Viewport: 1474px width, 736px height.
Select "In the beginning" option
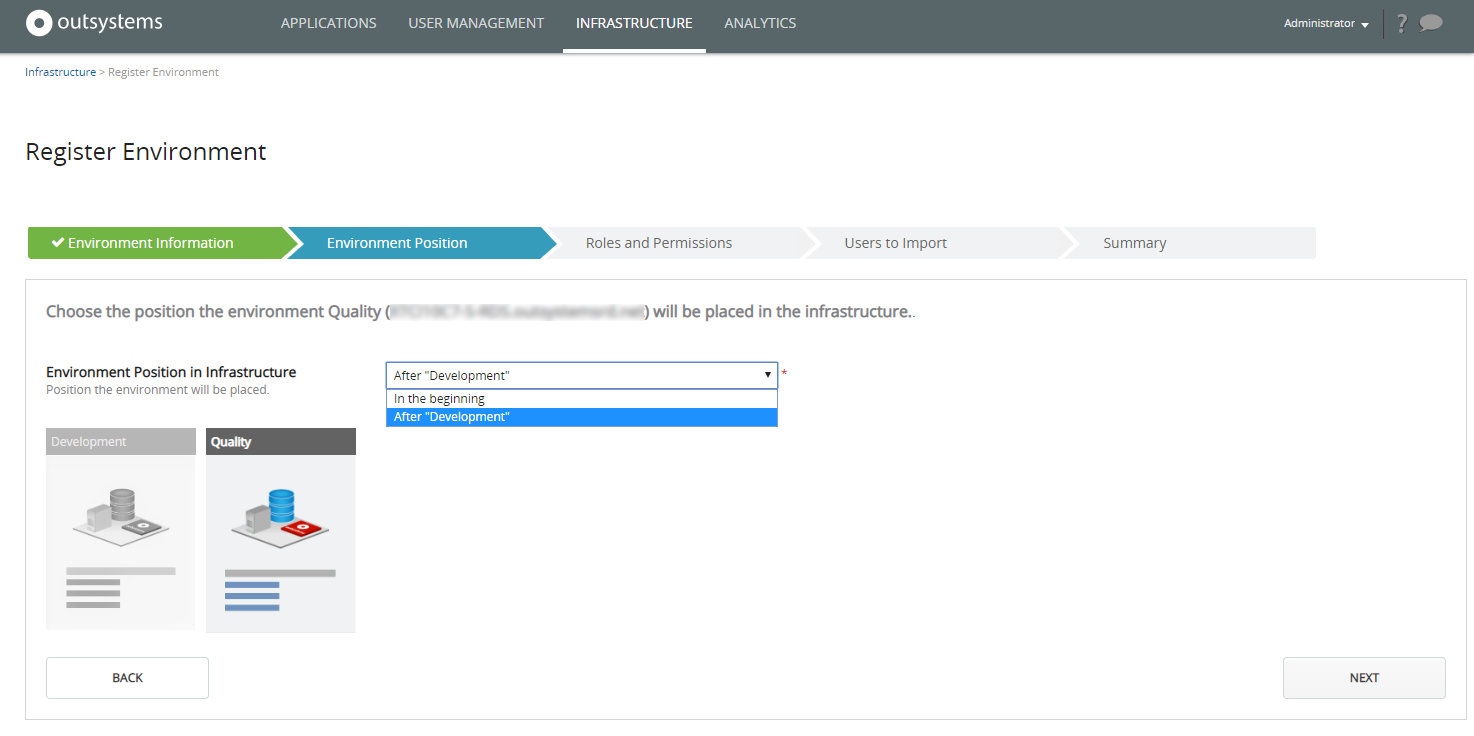point(440,397)
